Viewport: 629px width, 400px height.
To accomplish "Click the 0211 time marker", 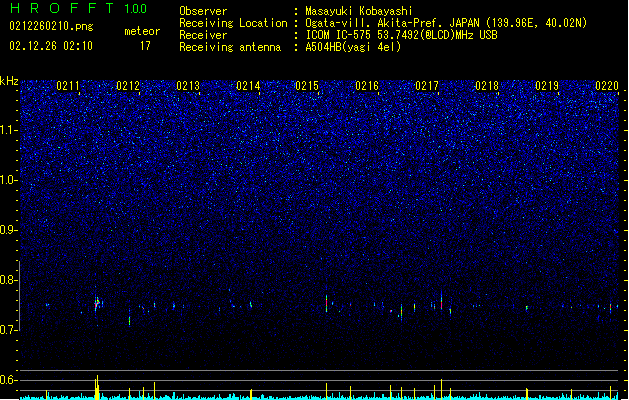I will tap(68, 86).
